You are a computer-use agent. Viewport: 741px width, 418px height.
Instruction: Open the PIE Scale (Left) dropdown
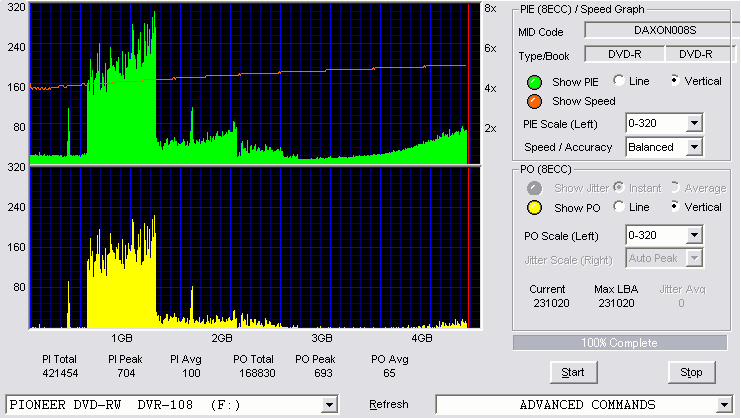[694, 124]
